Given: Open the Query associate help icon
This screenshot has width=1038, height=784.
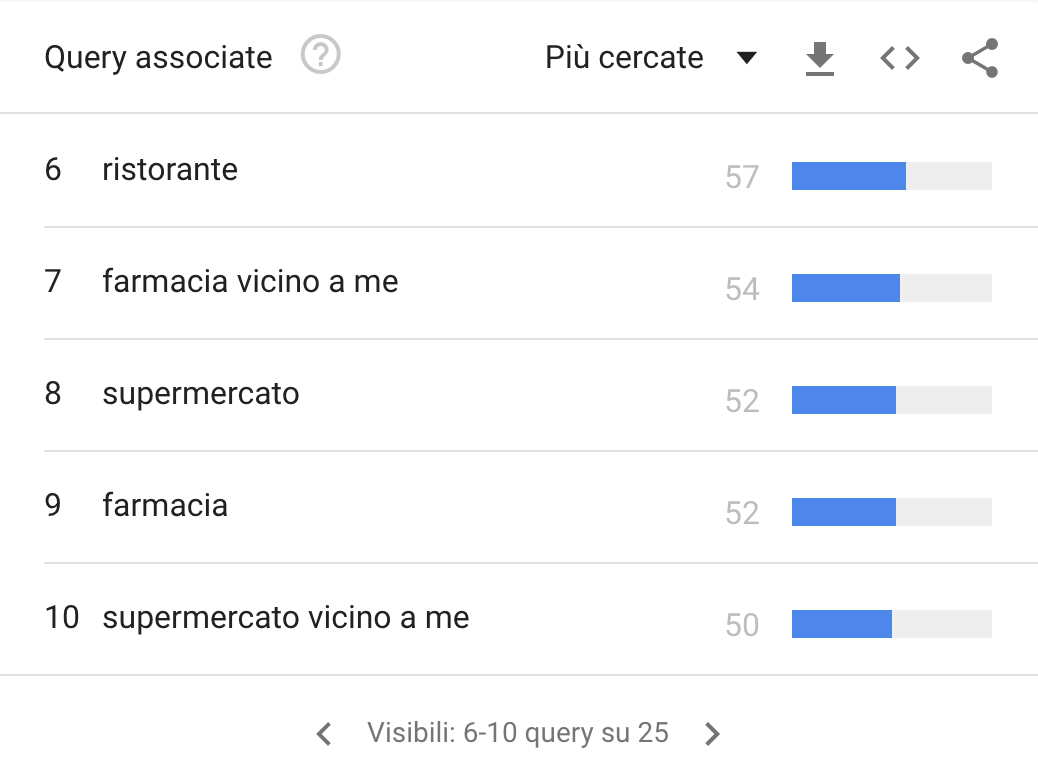Looking at the screenshot, I should [321, 56].
